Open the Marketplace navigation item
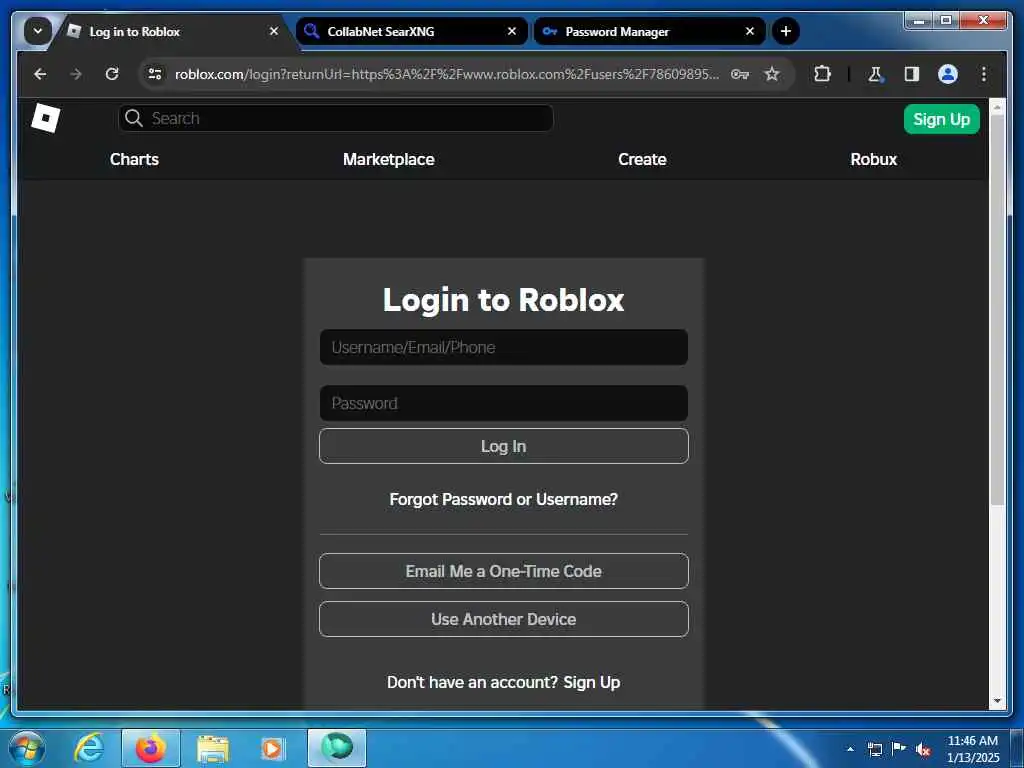Viewport: 1024px width, 768px height. 389,159
